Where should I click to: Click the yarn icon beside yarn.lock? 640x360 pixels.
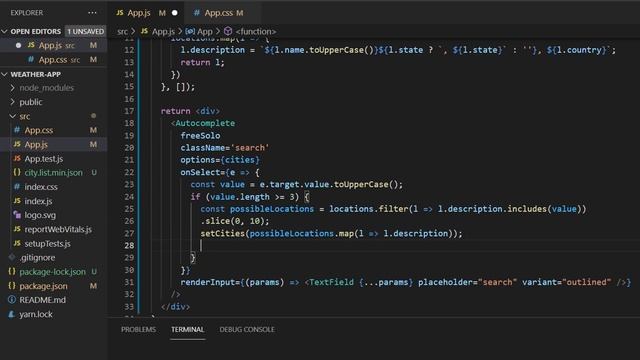12,314
